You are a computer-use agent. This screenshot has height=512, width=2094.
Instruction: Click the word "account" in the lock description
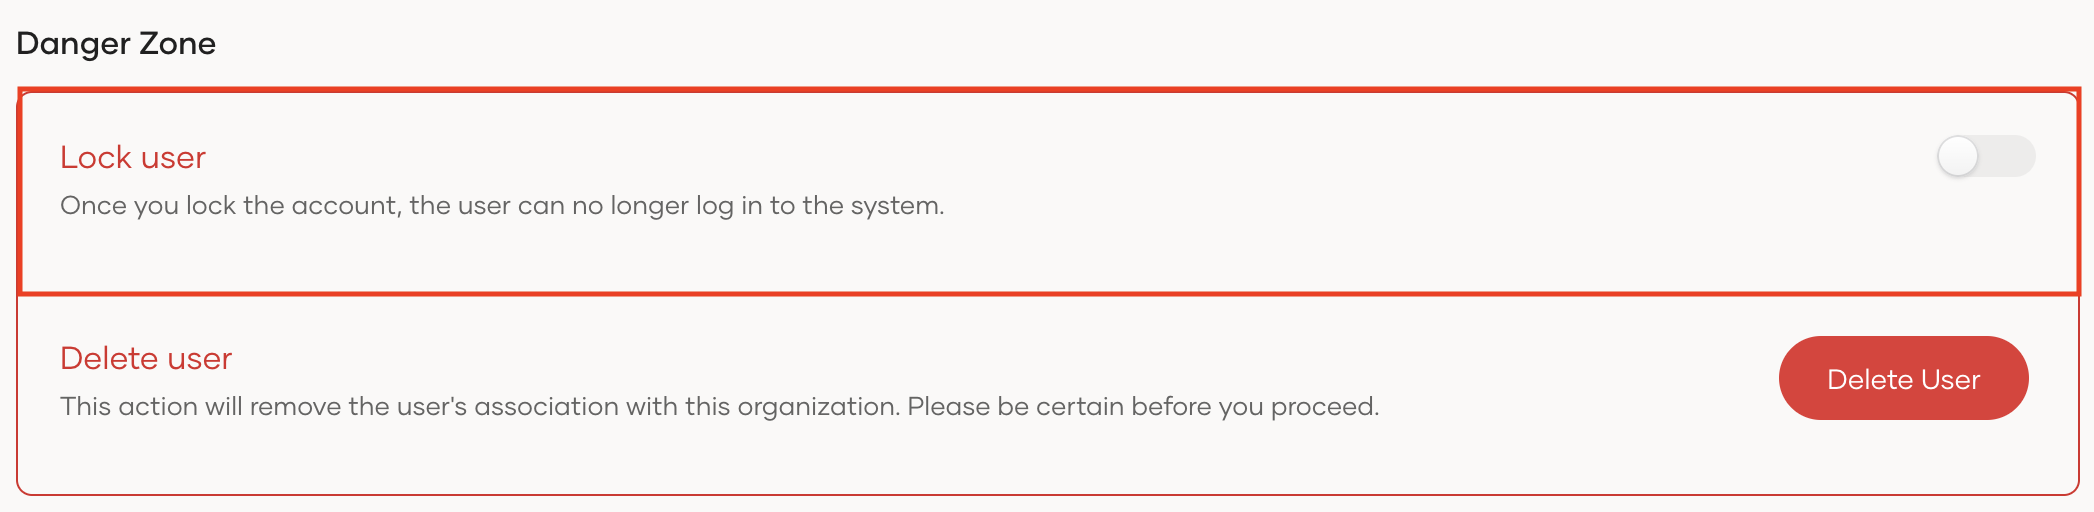(346, 206)
